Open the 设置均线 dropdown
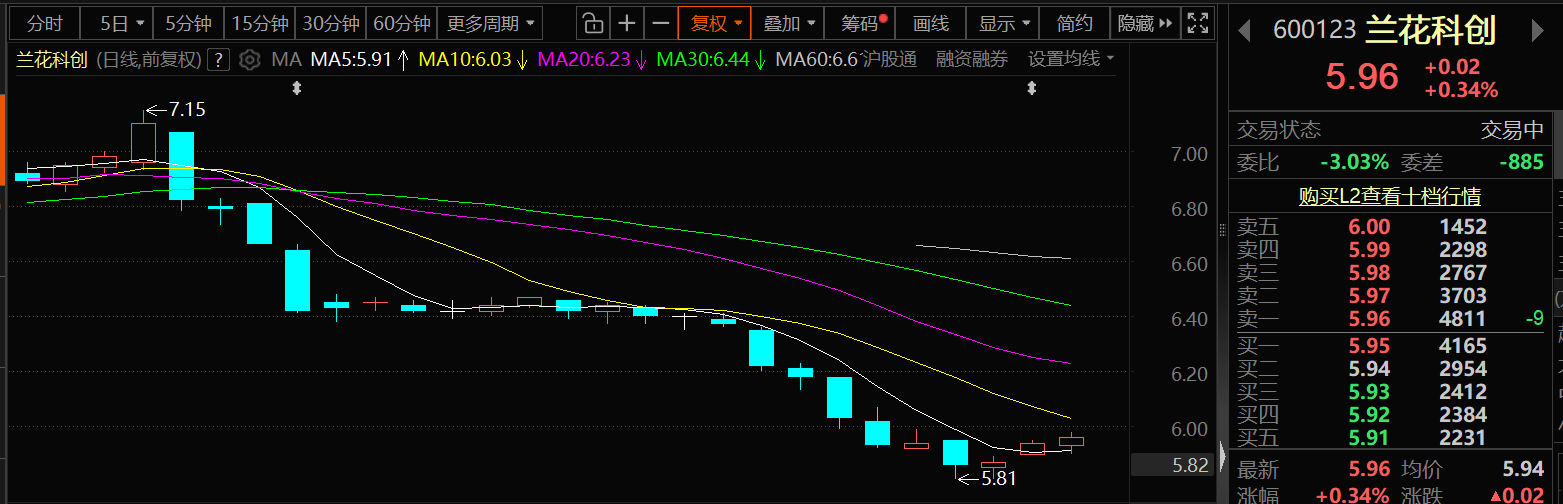 (1070, 60)
